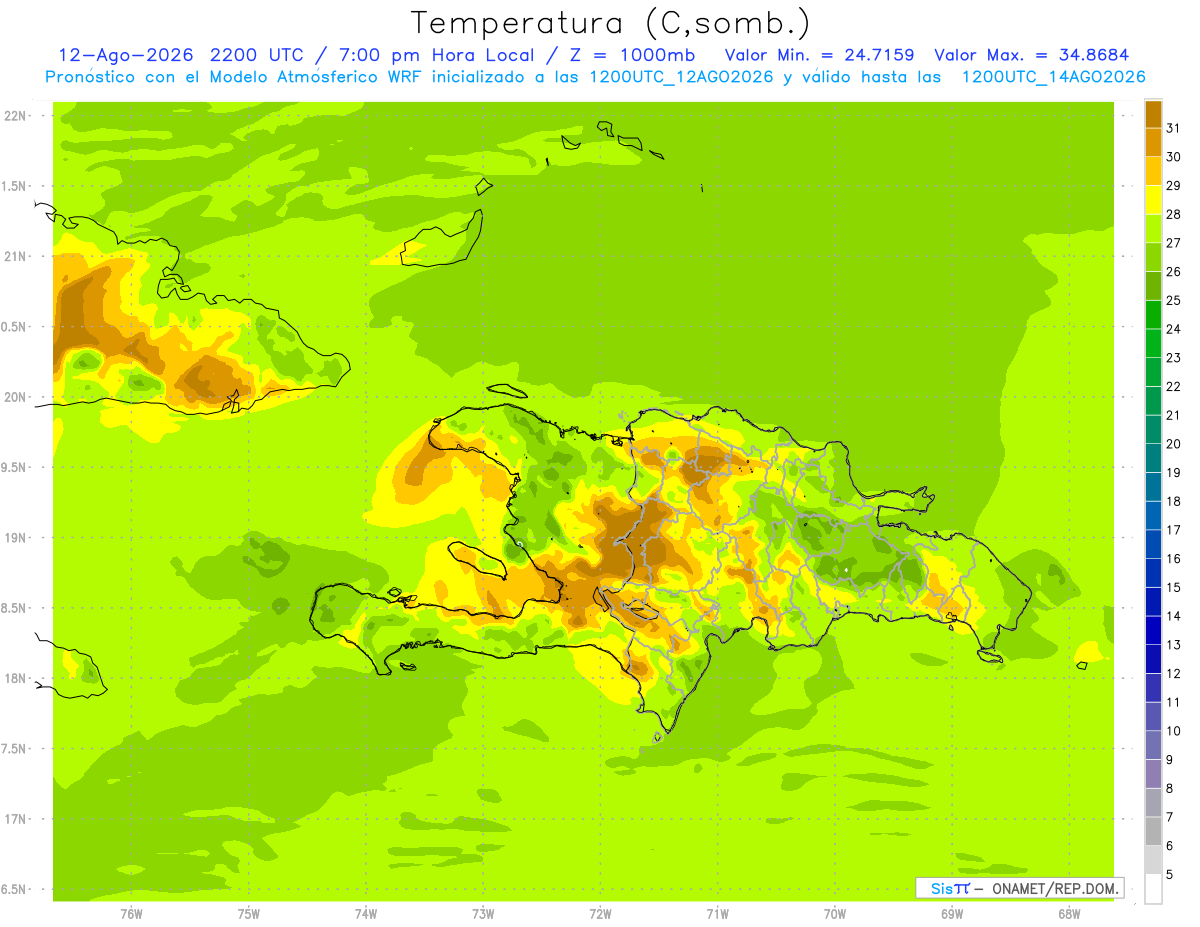Click the "19N" latitude axis label
The image size is (1200, 927).
14,537
